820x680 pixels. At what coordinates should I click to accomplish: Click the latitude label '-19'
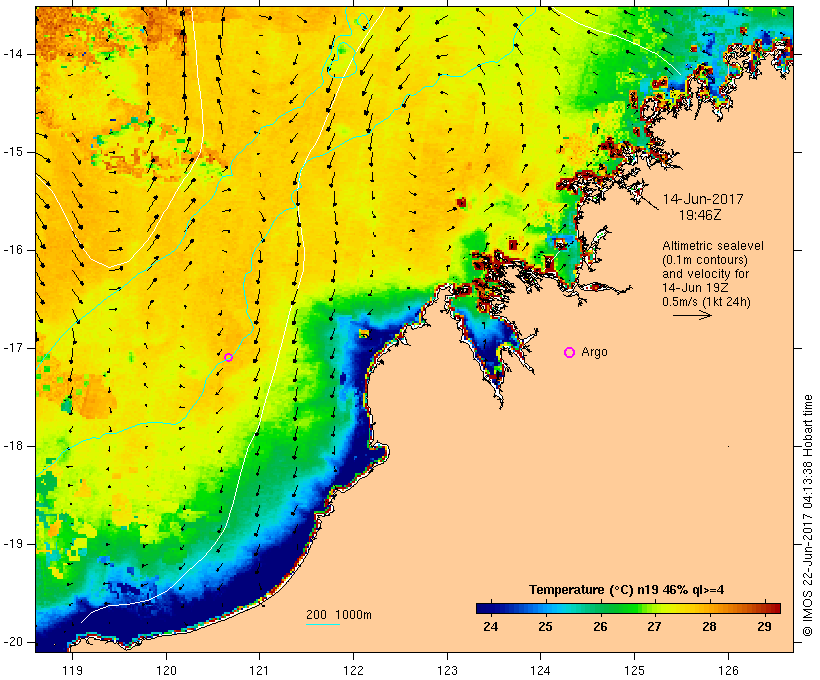[13, 544]
